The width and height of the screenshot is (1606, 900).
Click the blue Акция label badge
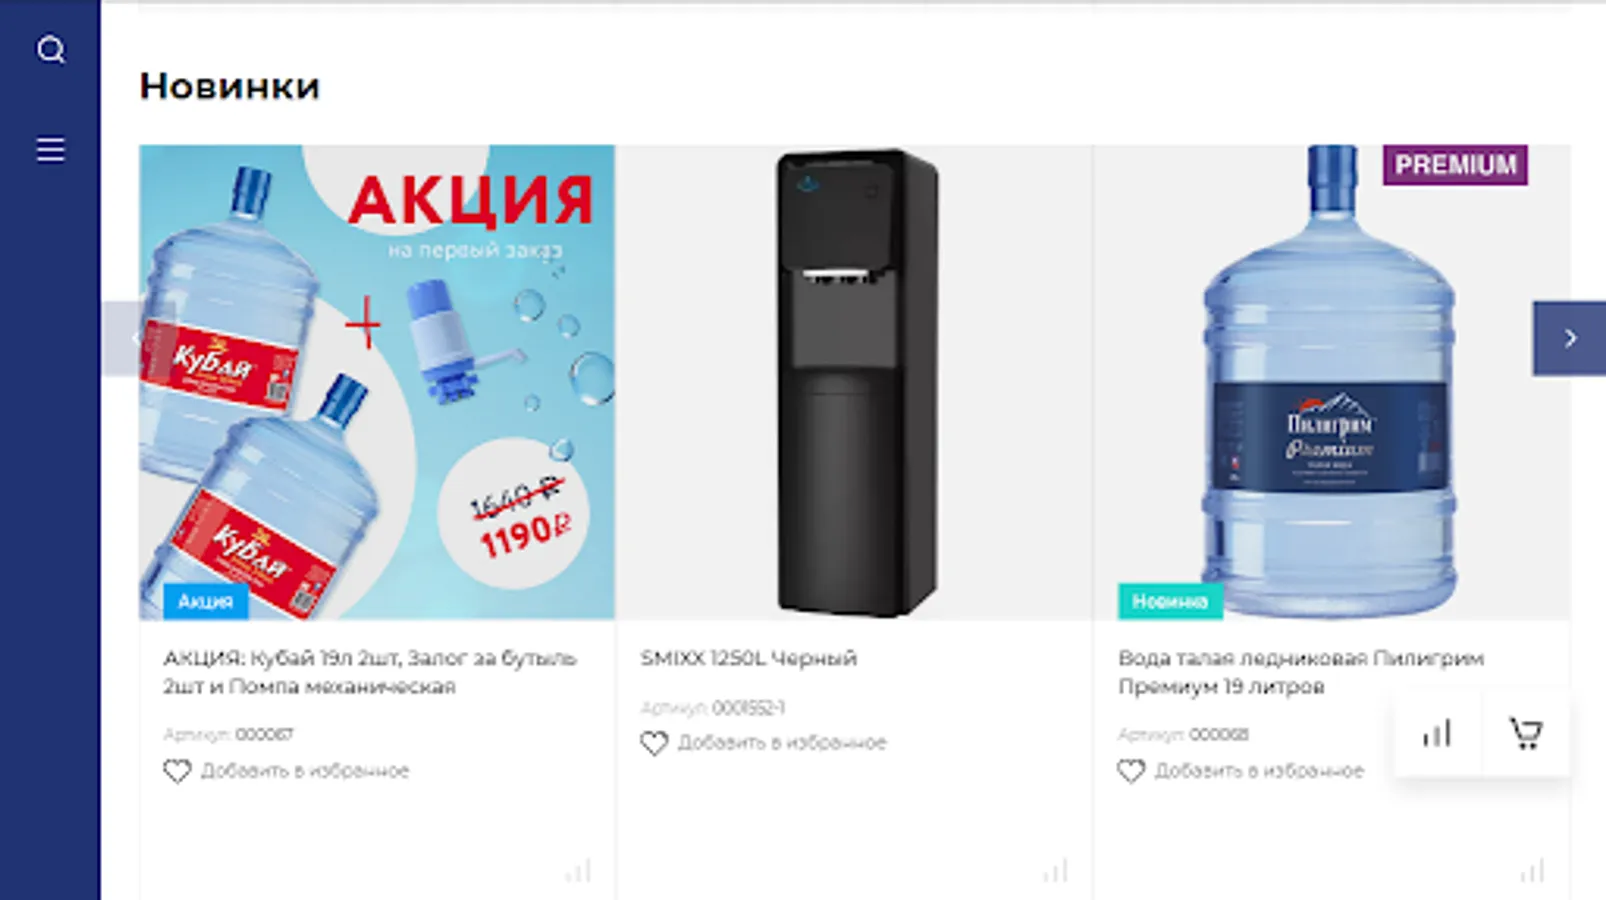click(x=205, y=601)
